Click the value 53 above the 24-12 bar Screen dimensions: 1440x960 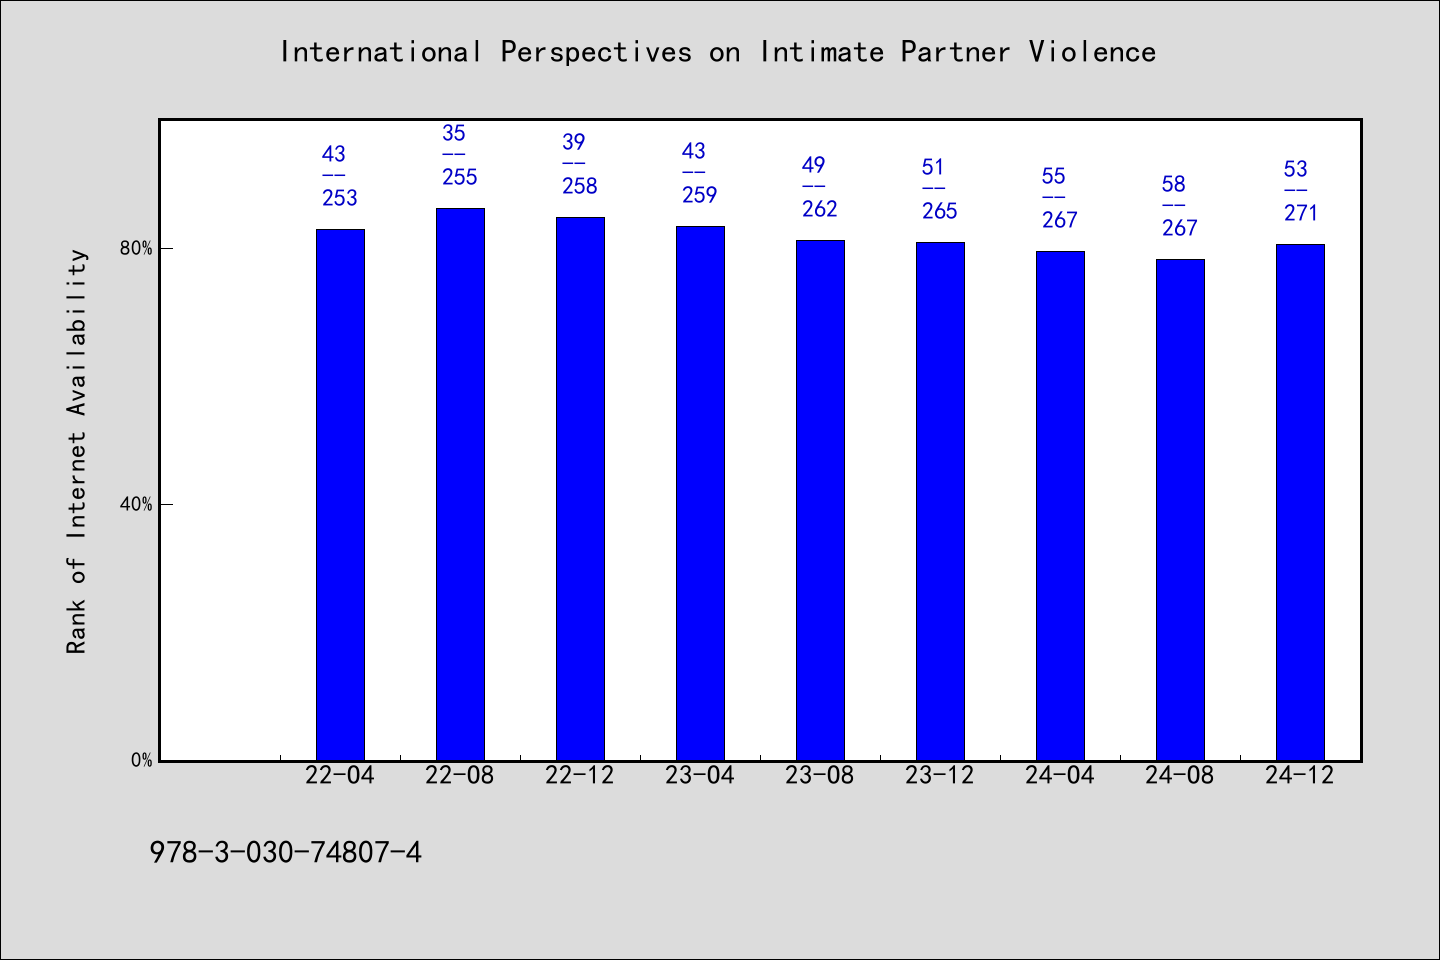(1296, 169)
